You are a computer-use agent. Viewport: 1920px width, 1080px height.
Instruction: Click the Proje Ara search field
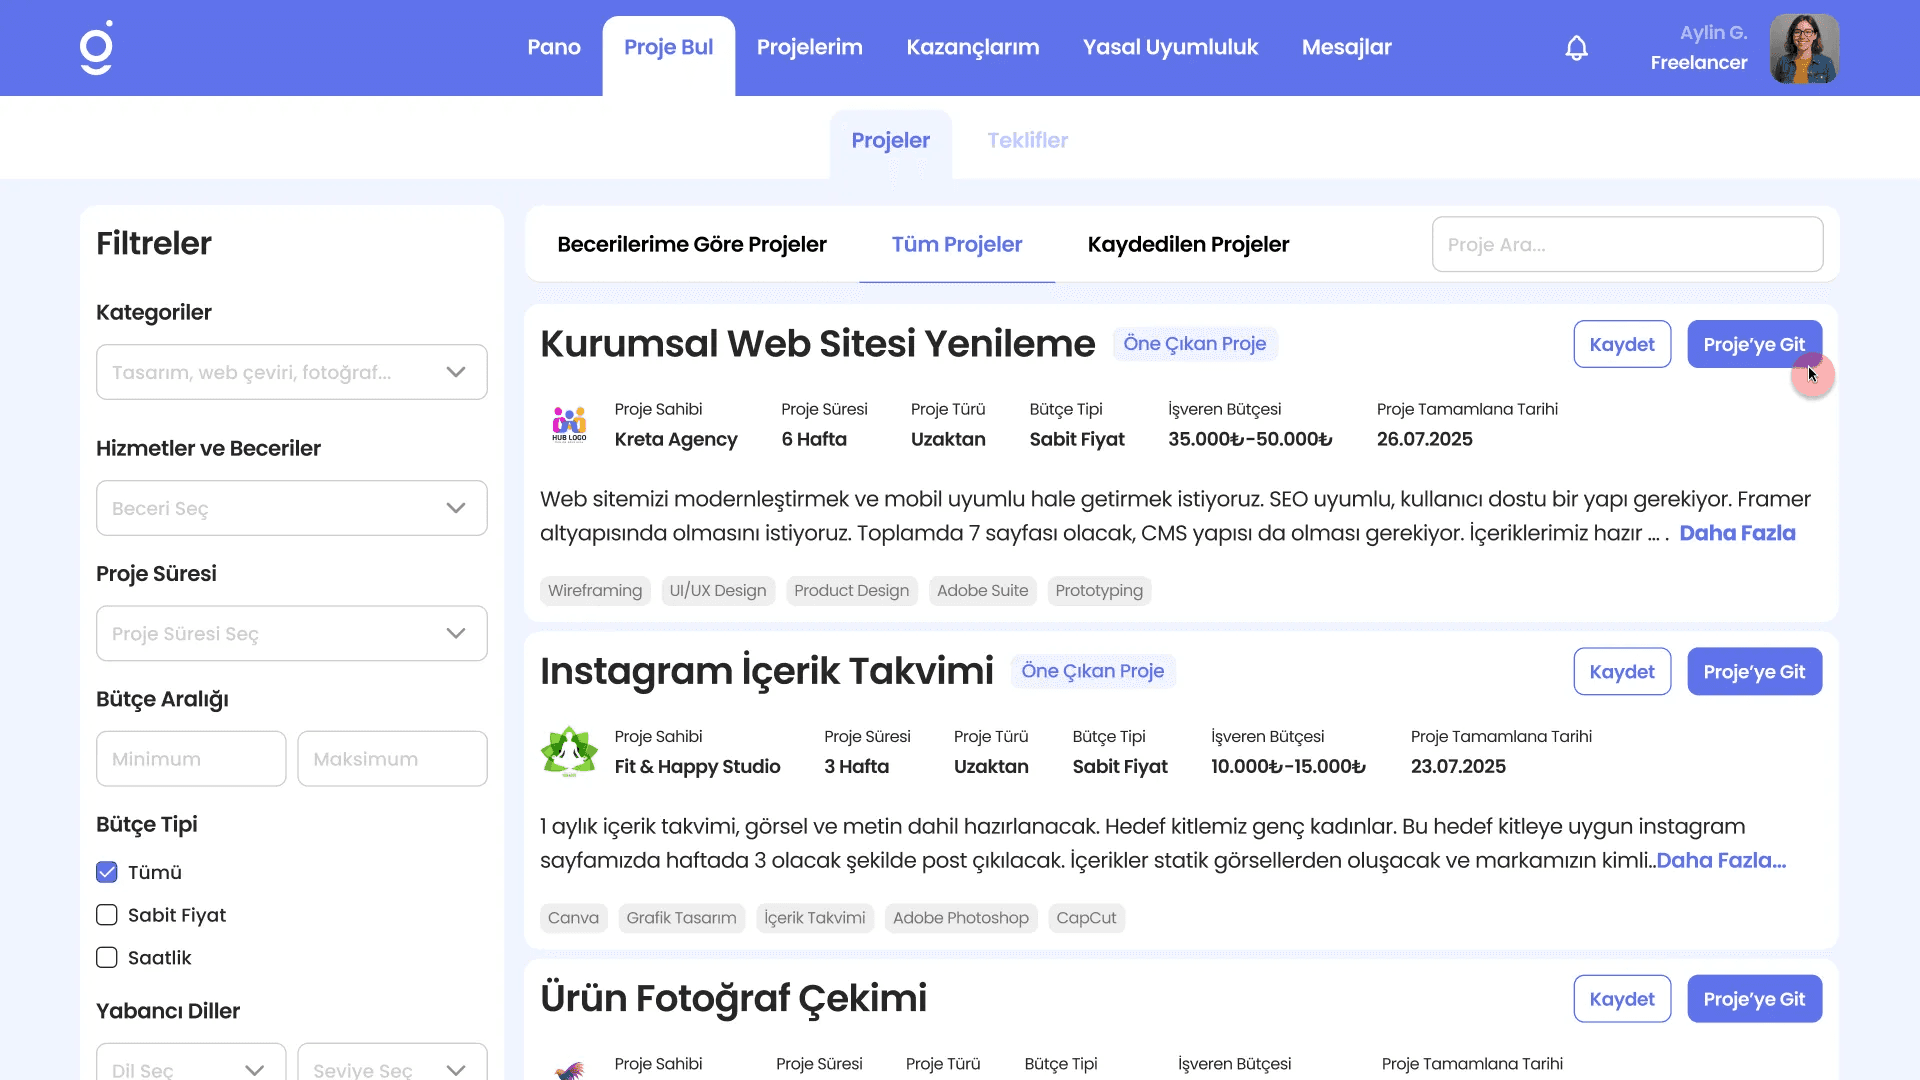[x=1626, y=245]
